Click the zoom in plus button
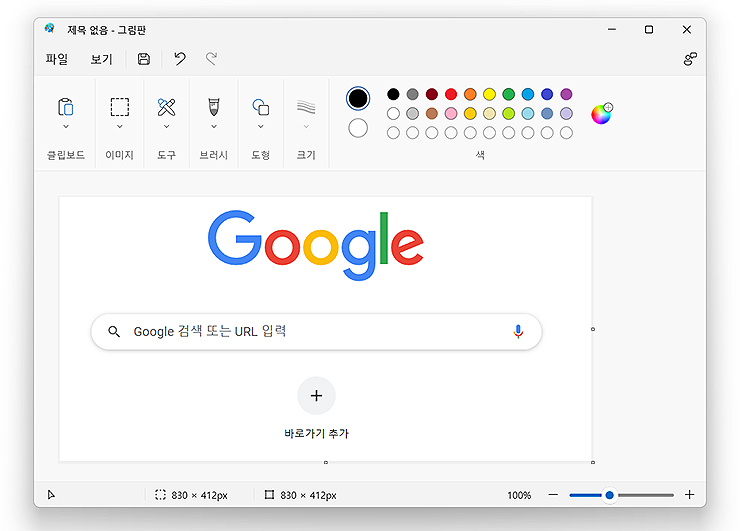This screenshot has width=740, height=531. pyautogui.click(x=690, y=495)
